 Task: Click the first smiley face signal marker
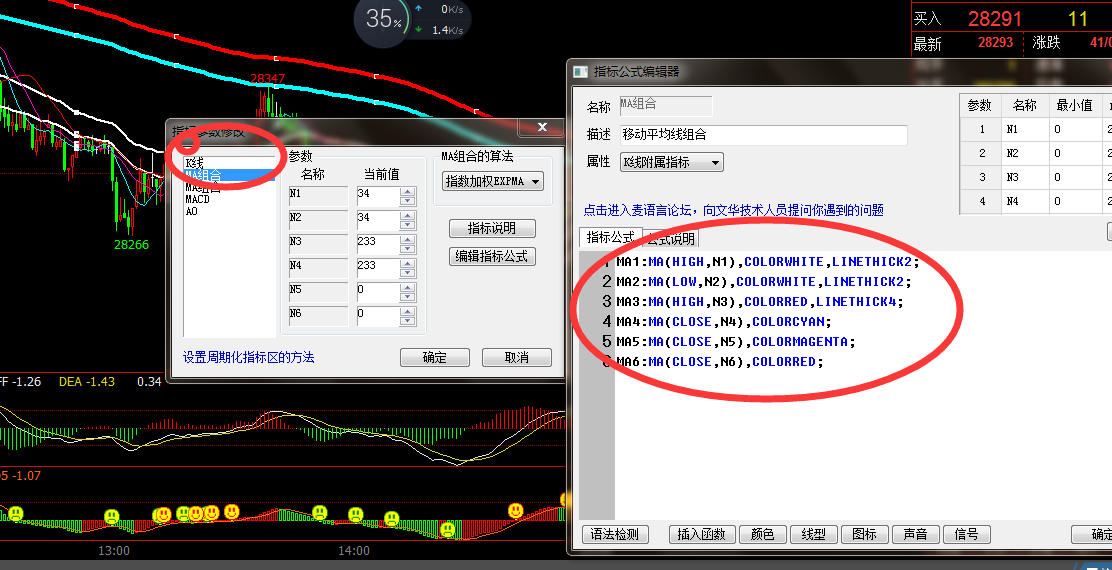16,514
